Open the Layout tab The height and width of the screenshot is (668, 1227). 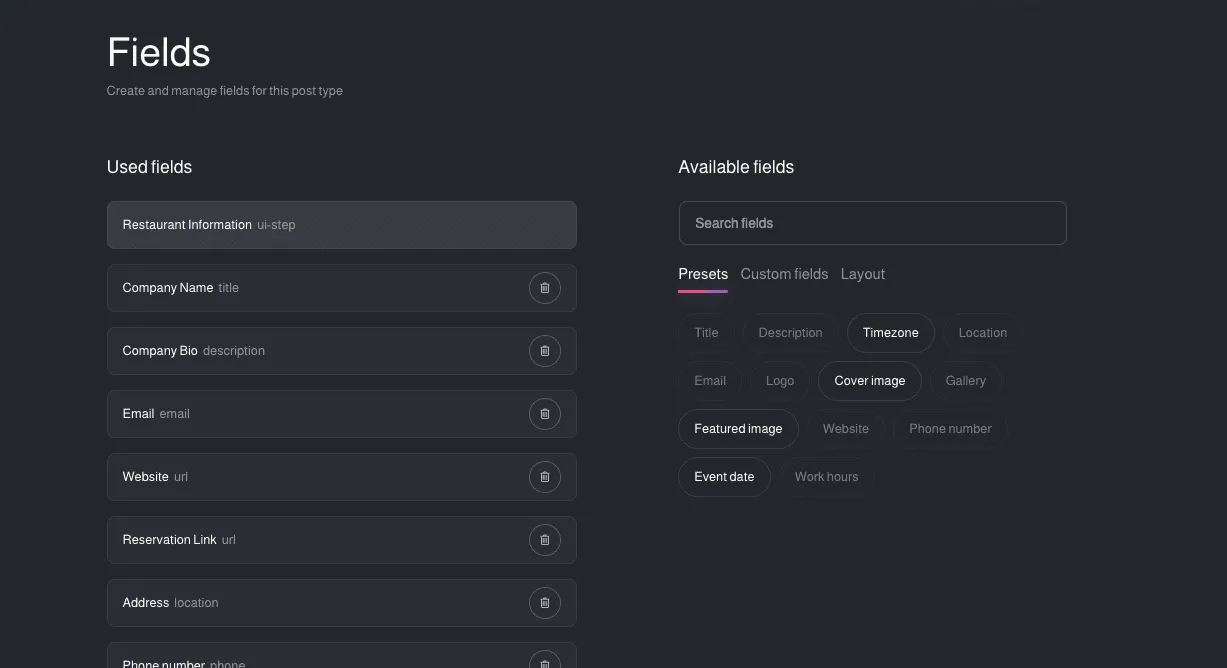(862, 274)
